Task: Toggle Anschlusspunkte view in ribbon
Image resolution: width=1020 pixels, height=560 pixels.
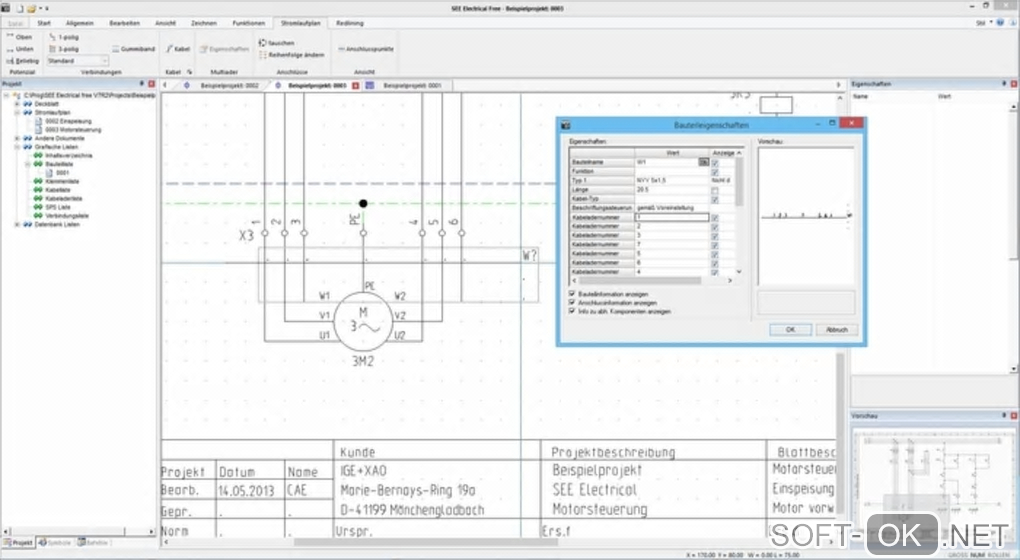Action: click(366, 49)
